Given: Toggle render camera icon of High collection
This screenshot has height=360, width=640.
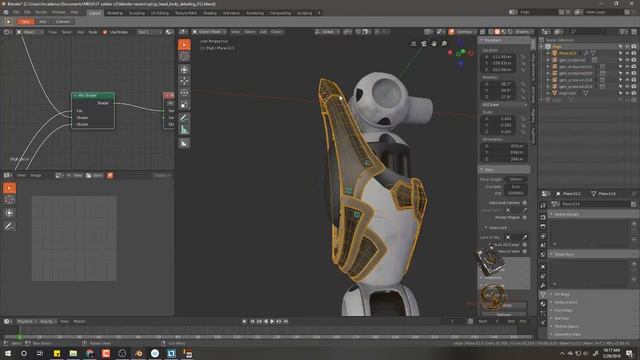Looking at the screenshot, I should tap(633, 47).
